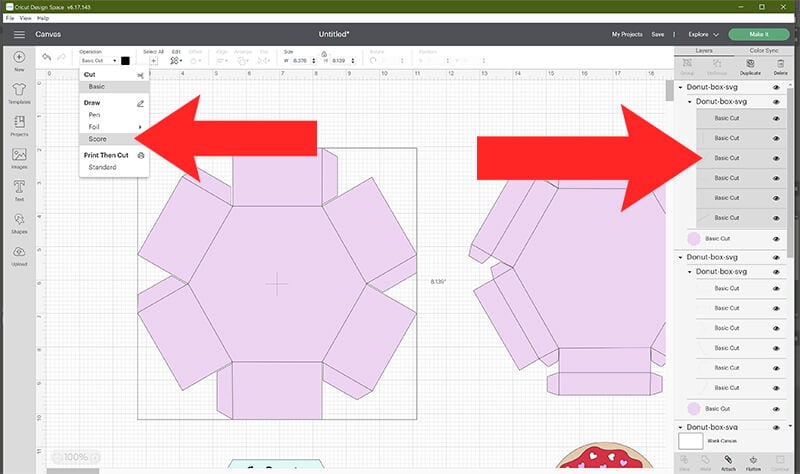Collapse the second nested Donut-box-svg subgroup
The width and height of the screenshot is (800, 474).
click(x=690, y=272)
